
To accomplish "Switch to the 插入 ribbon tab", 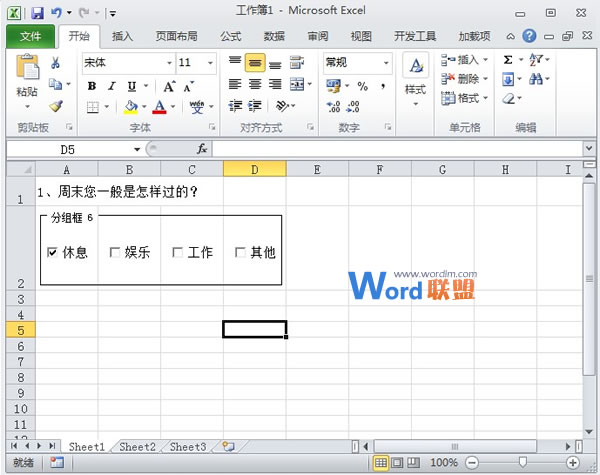I will [x=122, y=36].
